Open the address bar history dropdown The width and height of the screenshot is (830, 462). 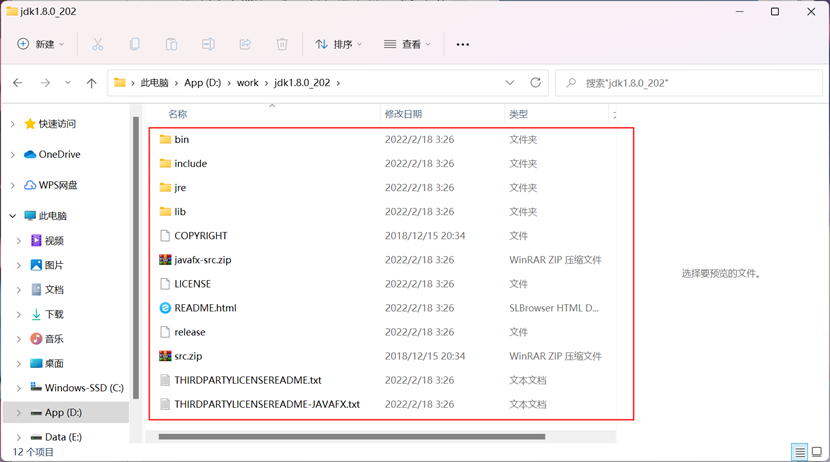pos(510,83)
